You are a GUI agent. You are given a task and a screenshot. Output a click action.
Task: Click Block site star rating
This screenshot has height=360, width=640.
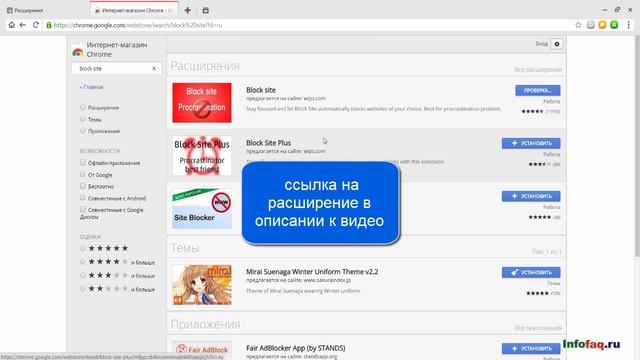pos(532,111)
